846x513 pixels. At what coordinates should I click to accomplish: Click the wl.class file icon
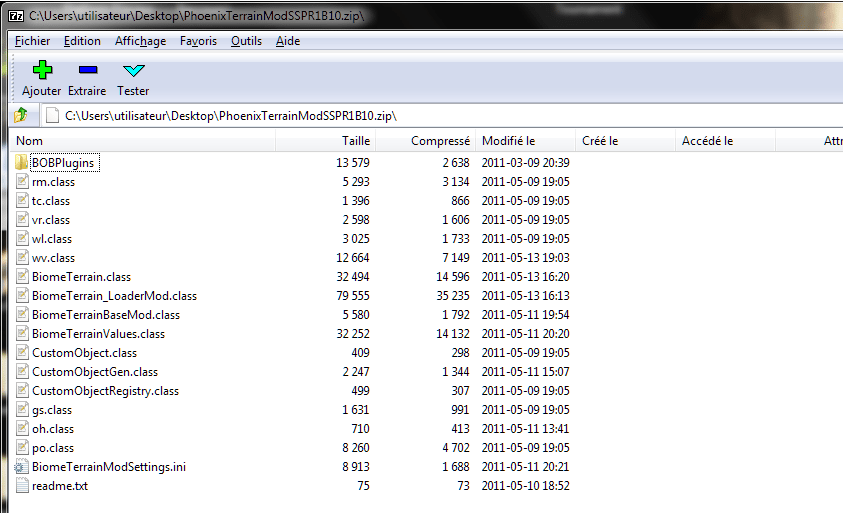22,238
